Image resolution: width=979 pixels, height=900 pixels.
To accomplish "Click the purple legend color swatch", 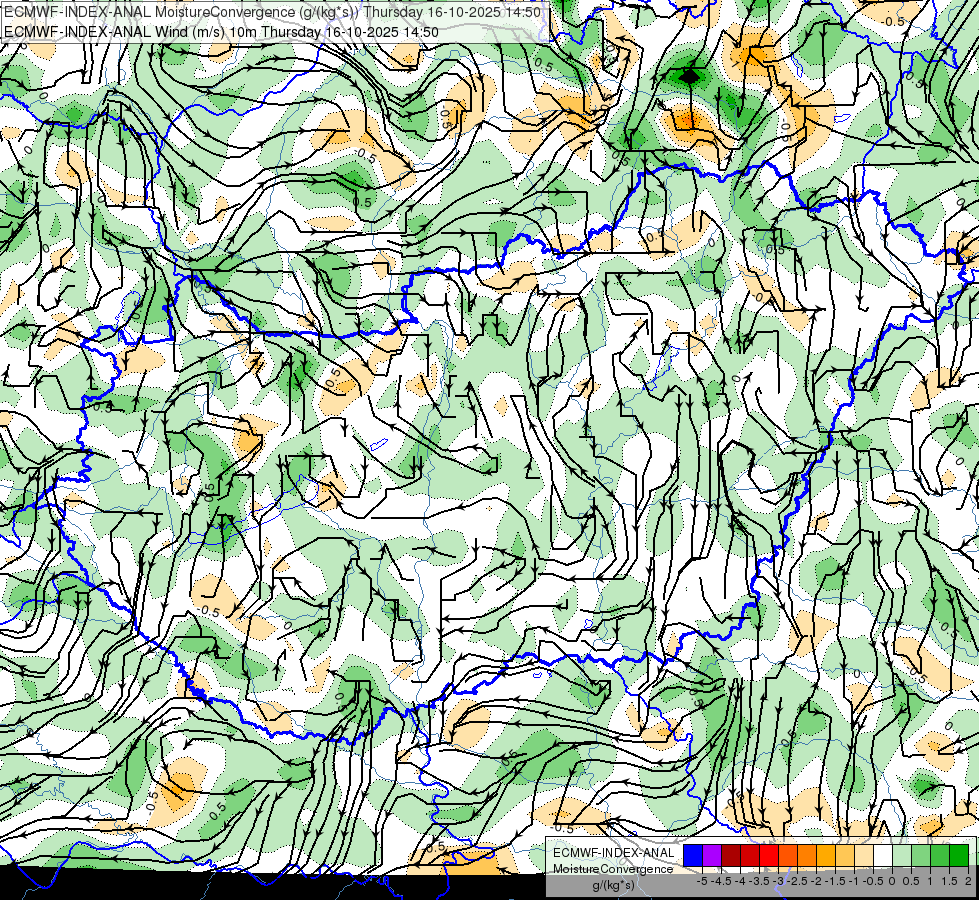I will pos(712,855).
